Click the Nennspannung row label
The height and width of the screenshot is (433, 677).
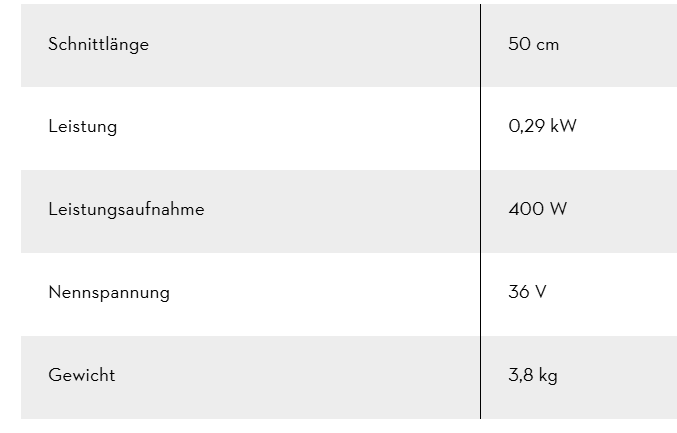click(x=109, y=293)
